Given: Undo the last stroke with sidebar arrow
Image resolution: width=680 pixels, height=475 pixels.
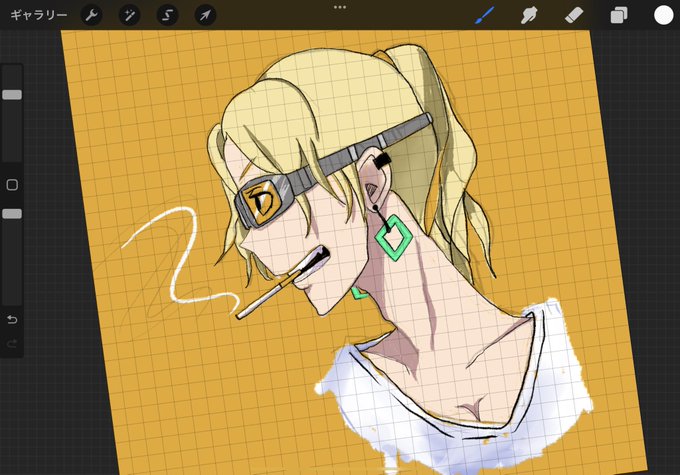Looking at the screenshot, I should point(12,320).
